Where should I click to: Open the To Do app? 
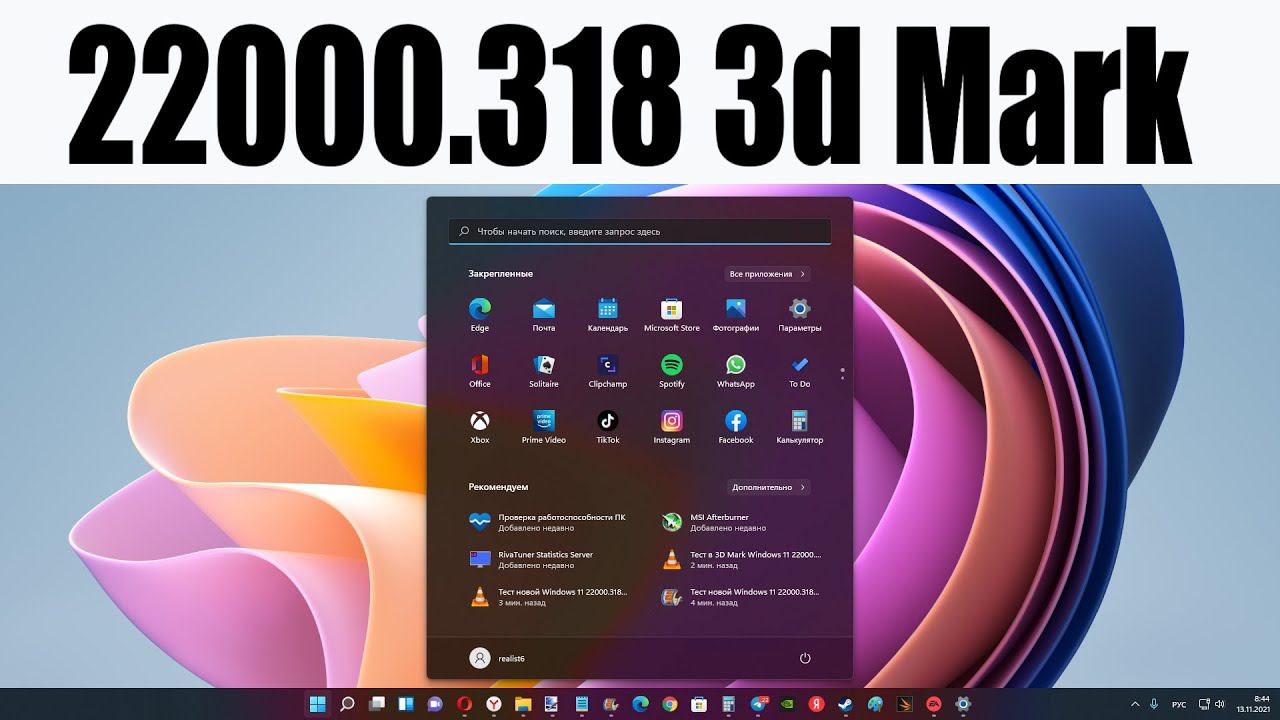coord(800,370)
